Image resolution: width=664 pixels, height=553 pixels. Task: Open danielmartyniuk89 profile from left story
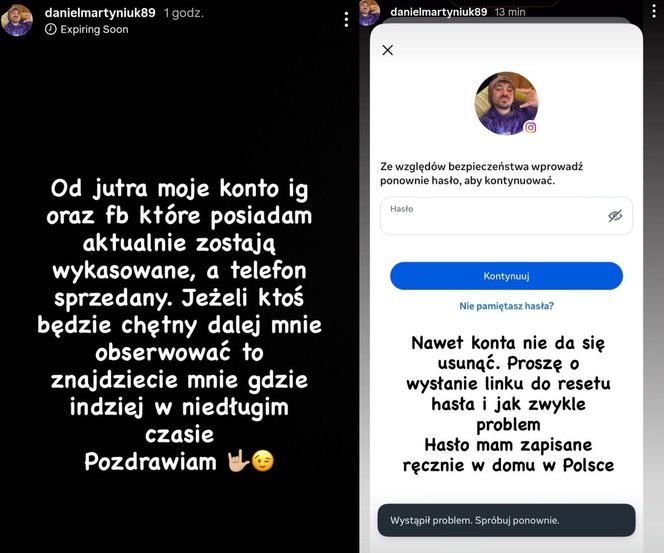(100, 13)
